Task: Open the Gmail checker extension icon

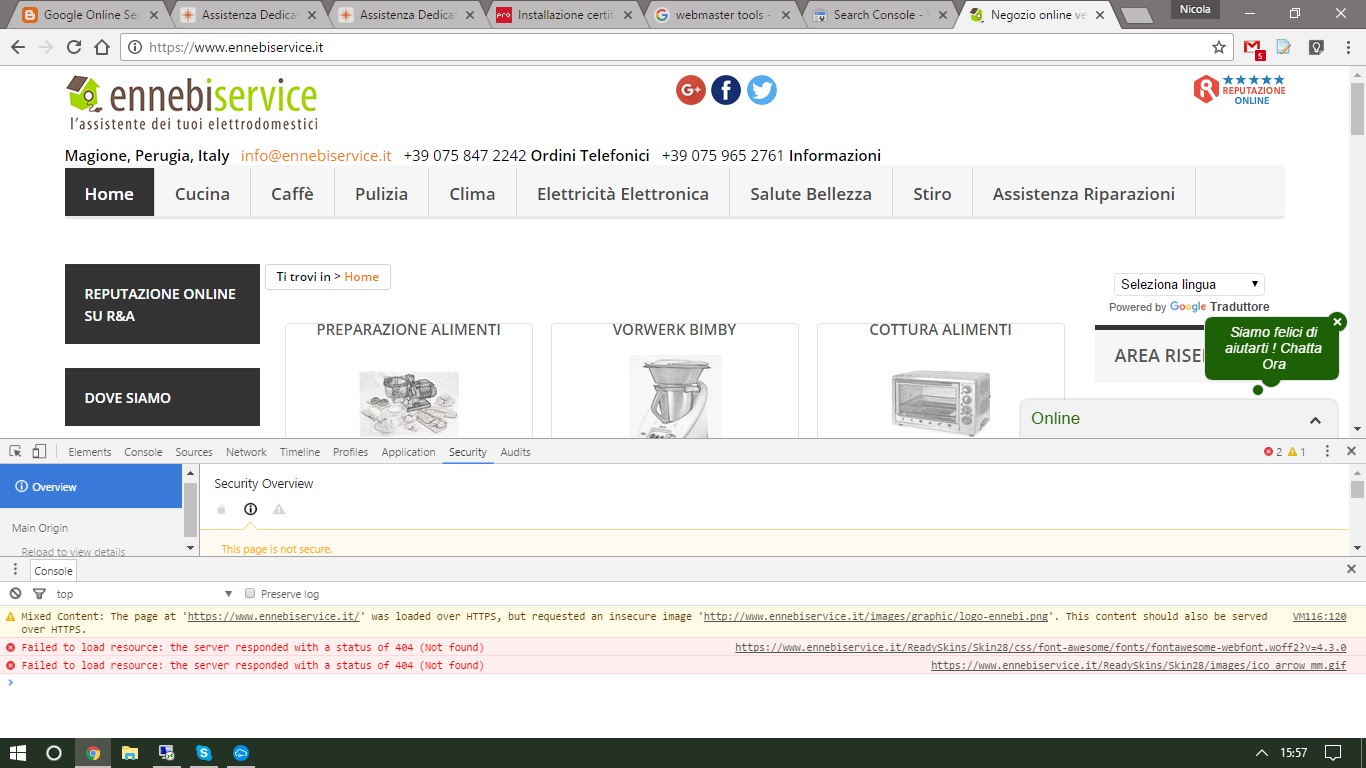Action: pos(1254,47)
